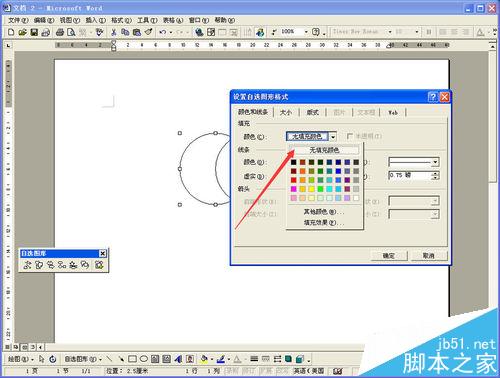Open the File (文件) menu

pos(18,20)
